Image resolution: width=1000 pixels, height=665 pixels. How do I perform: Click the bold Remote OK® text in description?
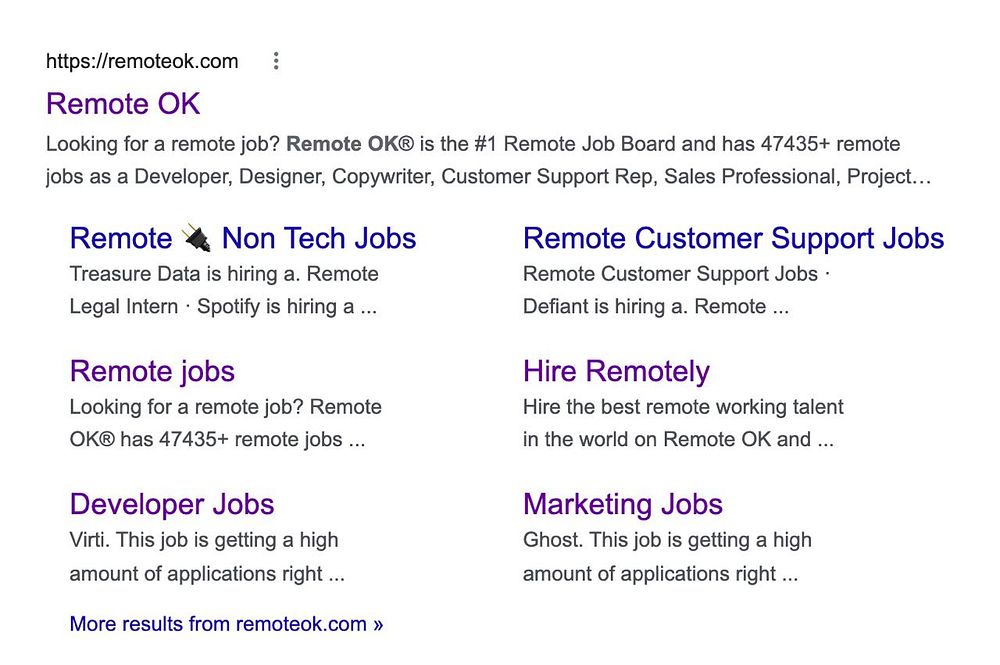[349, 144]
